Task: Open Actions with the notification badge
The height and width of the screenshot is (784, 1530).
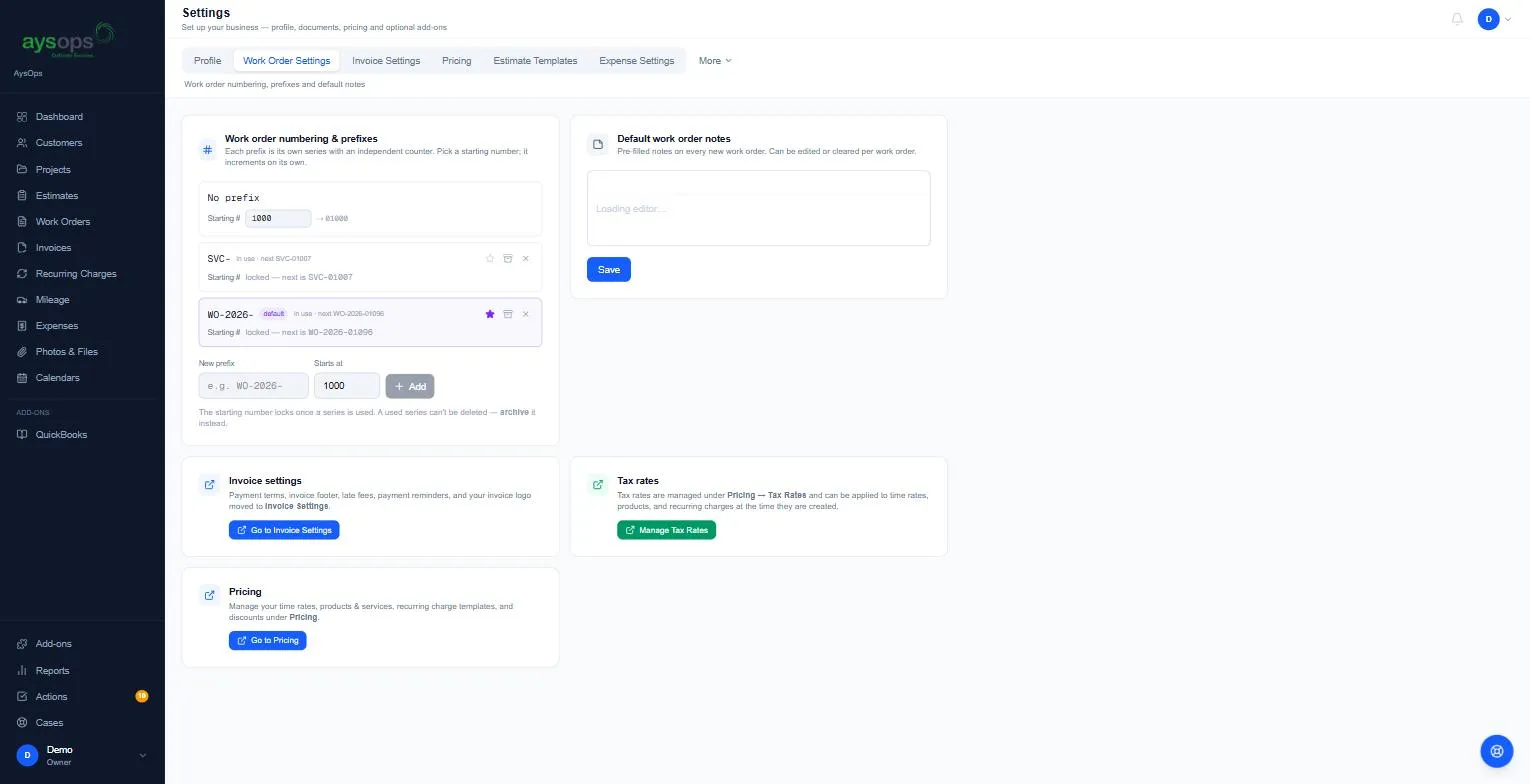Action: 82,697
